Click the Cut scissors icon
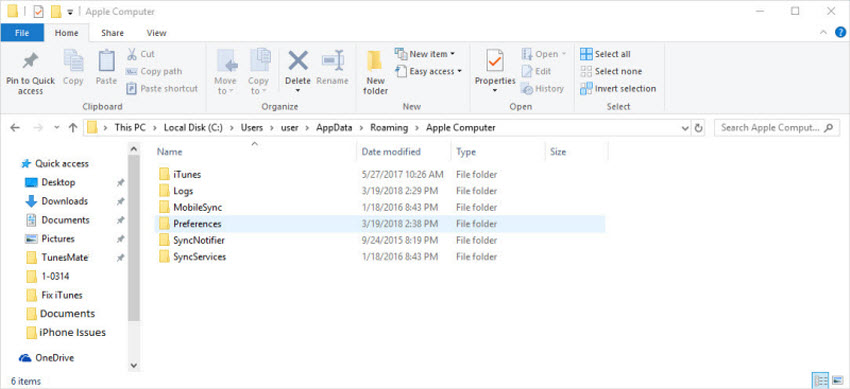This screenshot has width=850, height=389. (132, 54)
